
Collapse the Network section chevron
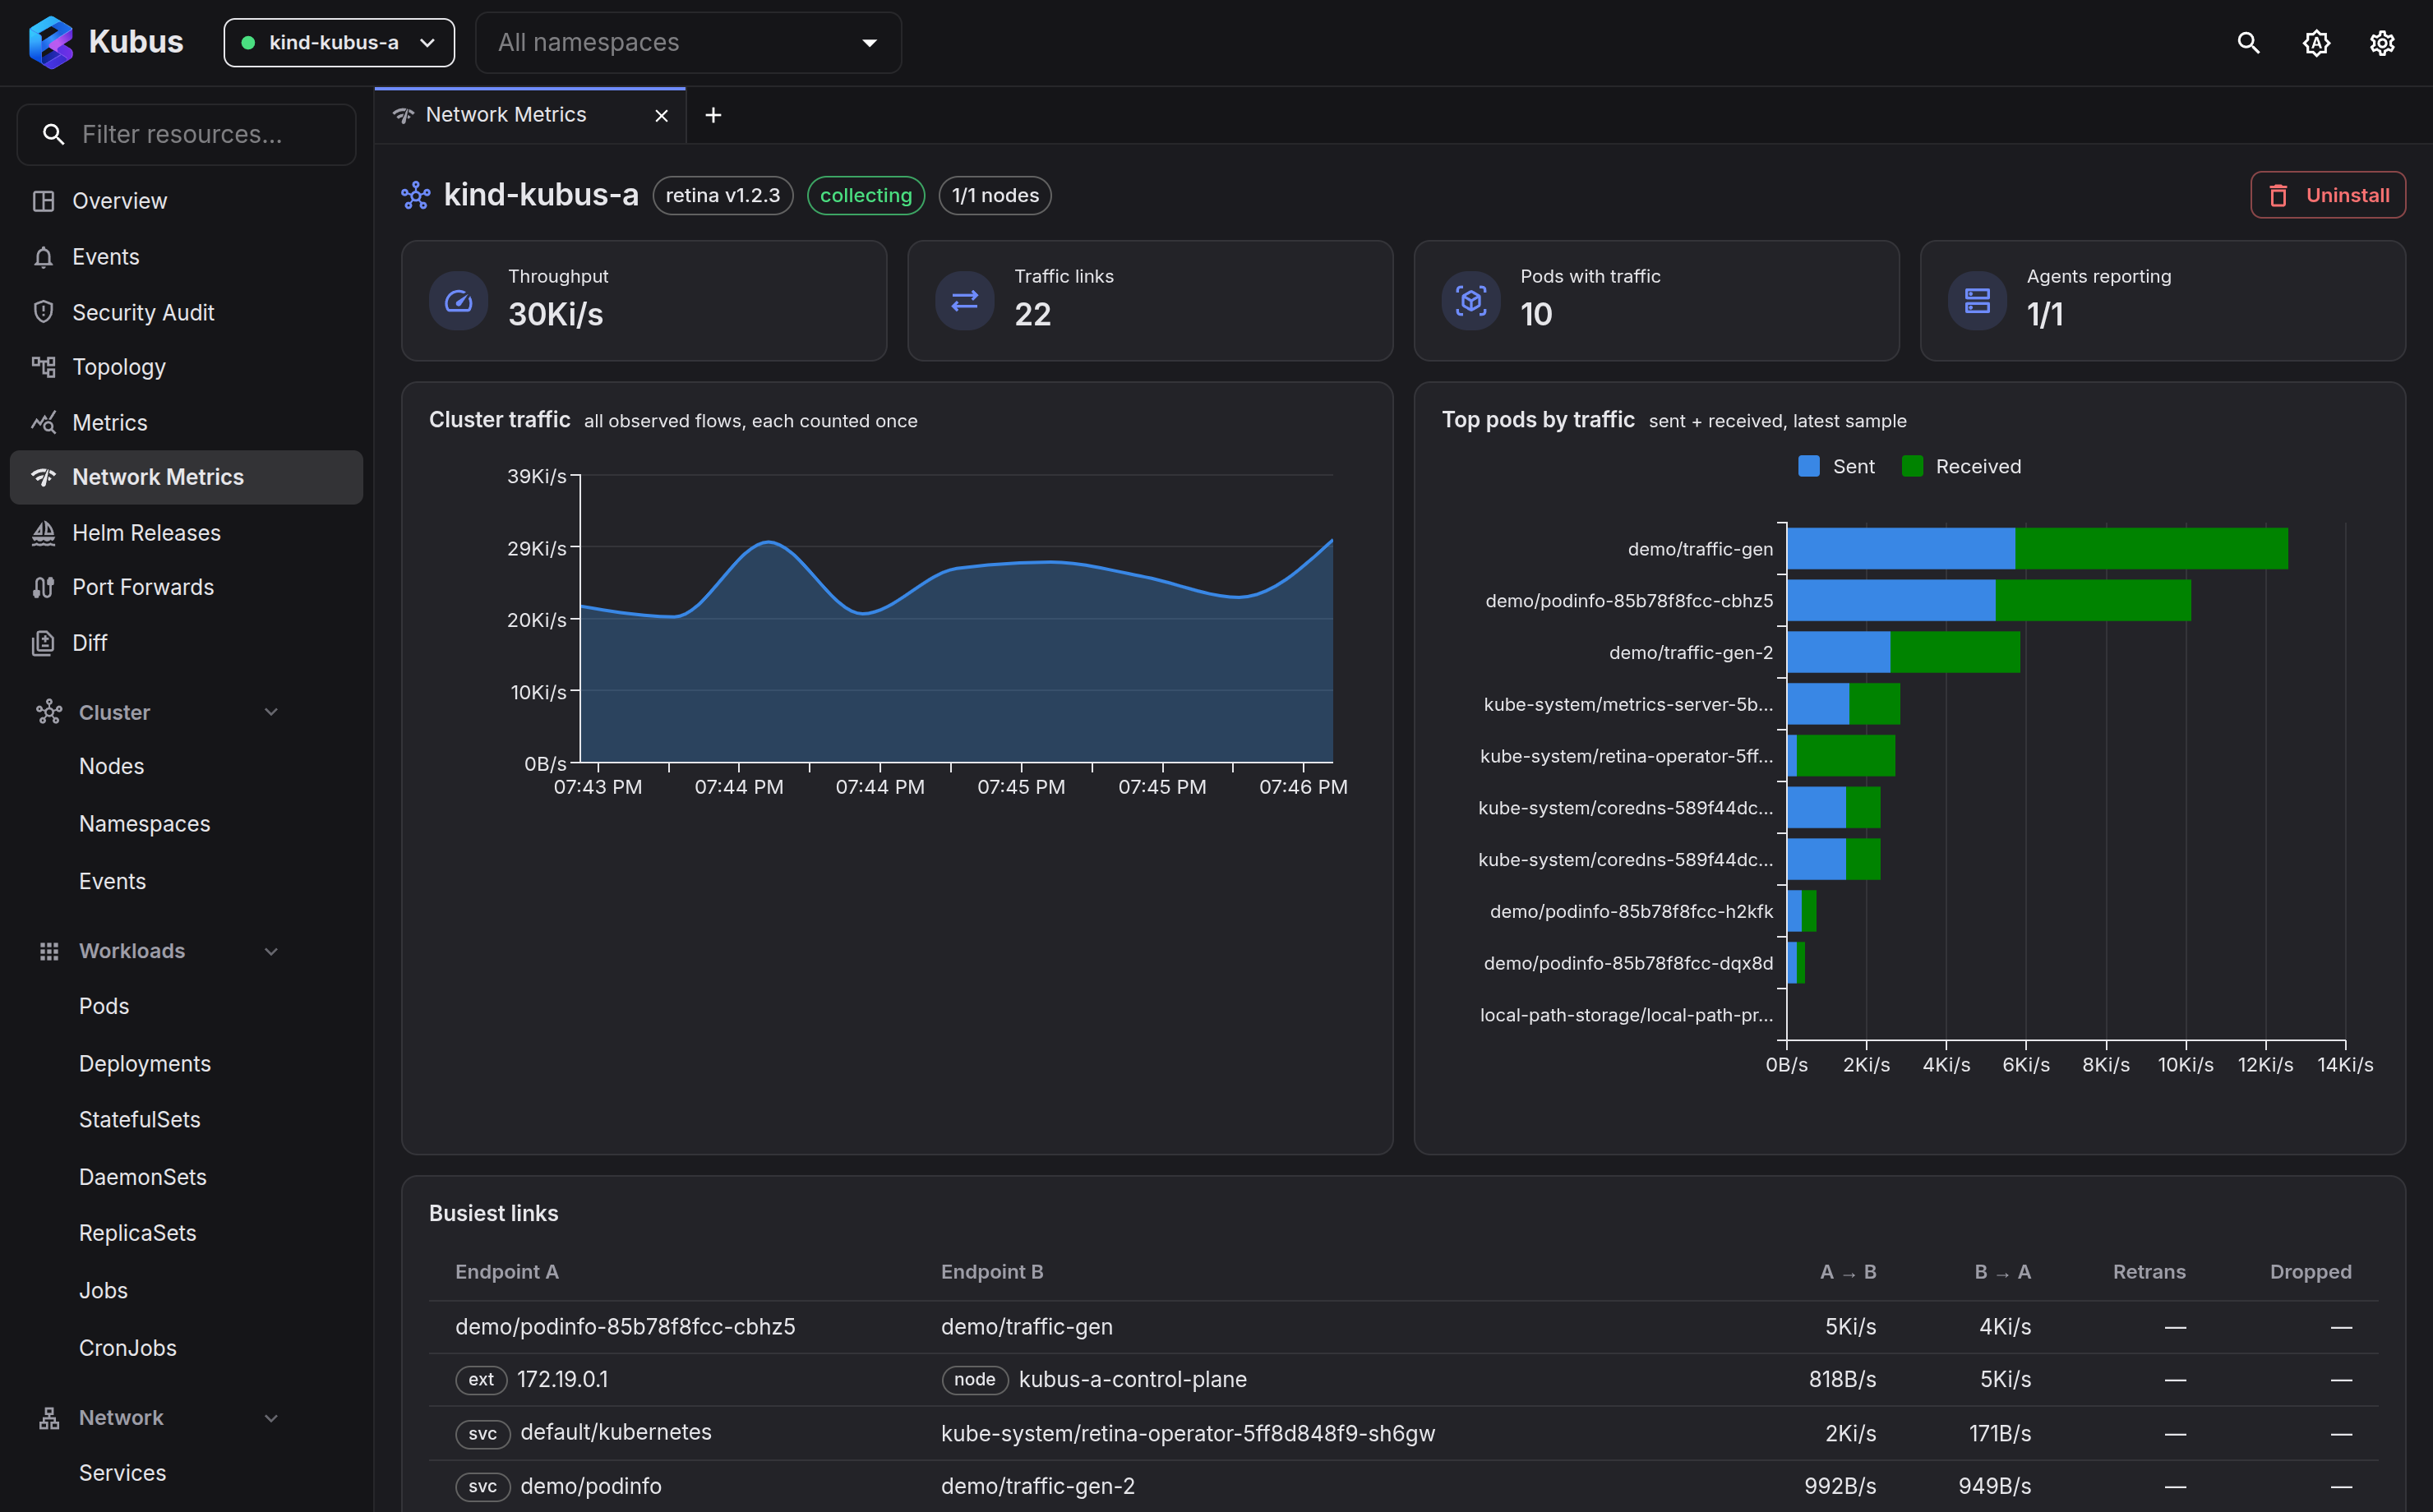271,1418
